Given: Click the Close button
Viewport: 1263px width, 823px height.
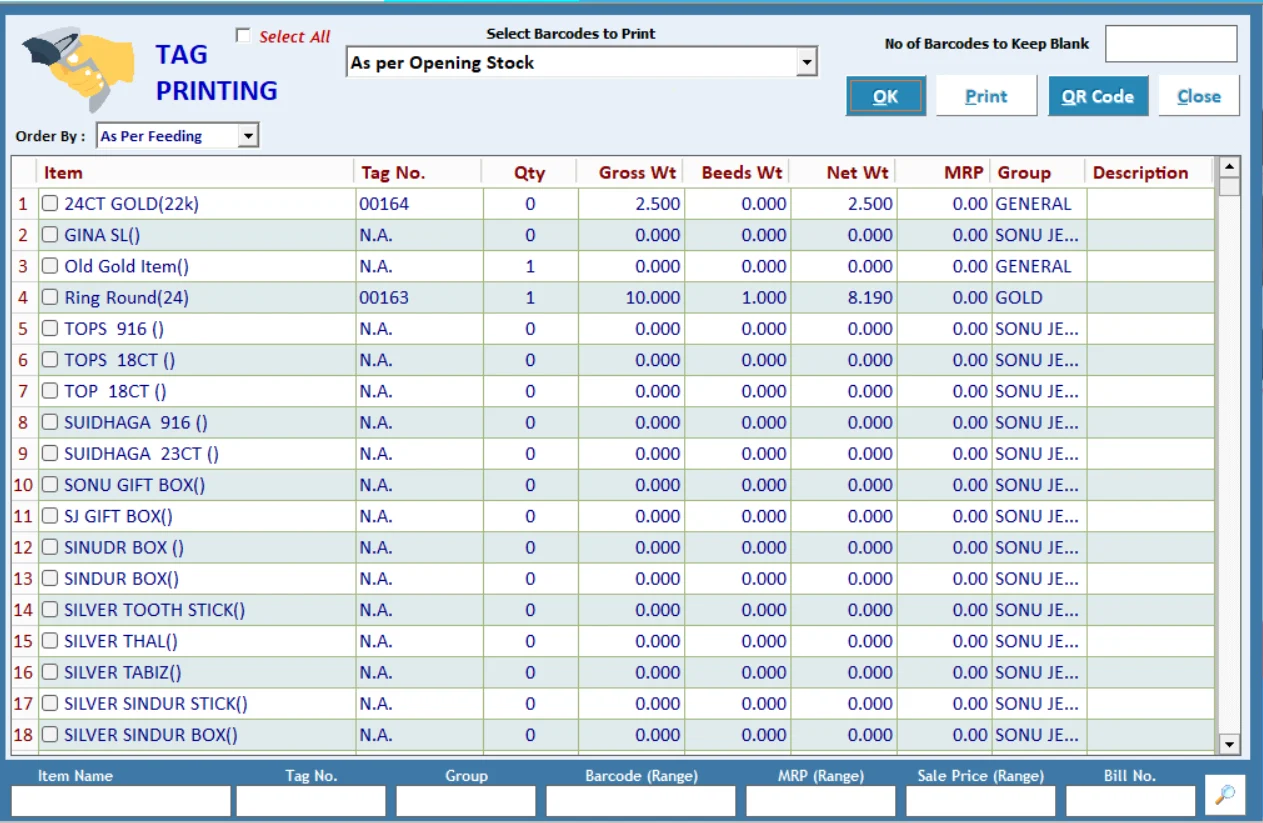Looking at the screenshot, I should tap(1199, 97).
